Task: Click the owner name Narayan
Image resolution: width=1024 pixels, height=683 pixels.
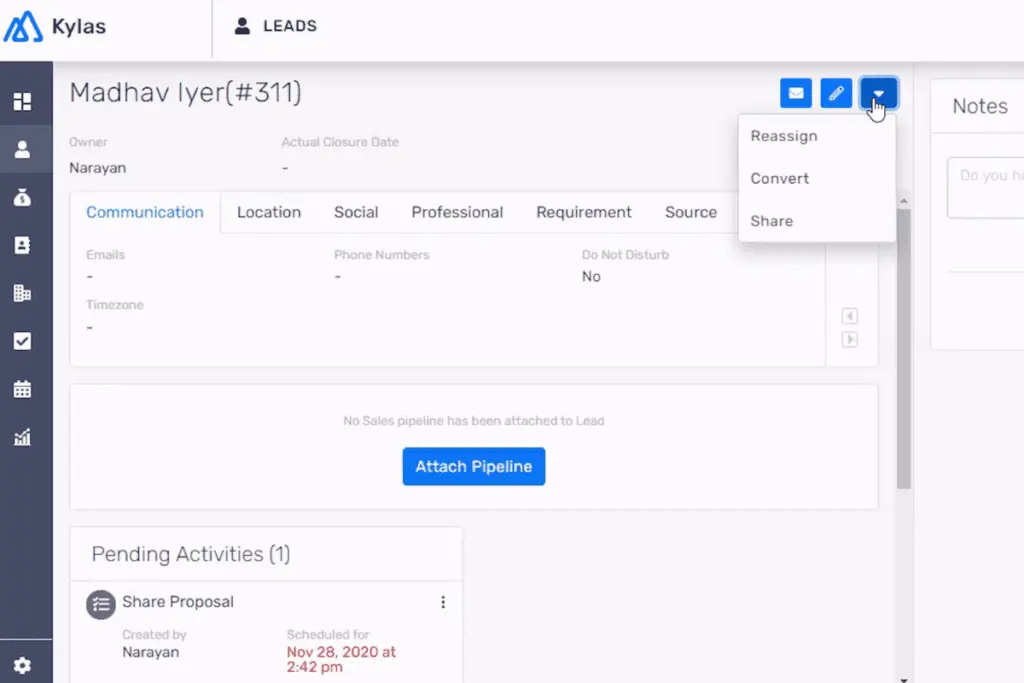Action: pos(98,168)
